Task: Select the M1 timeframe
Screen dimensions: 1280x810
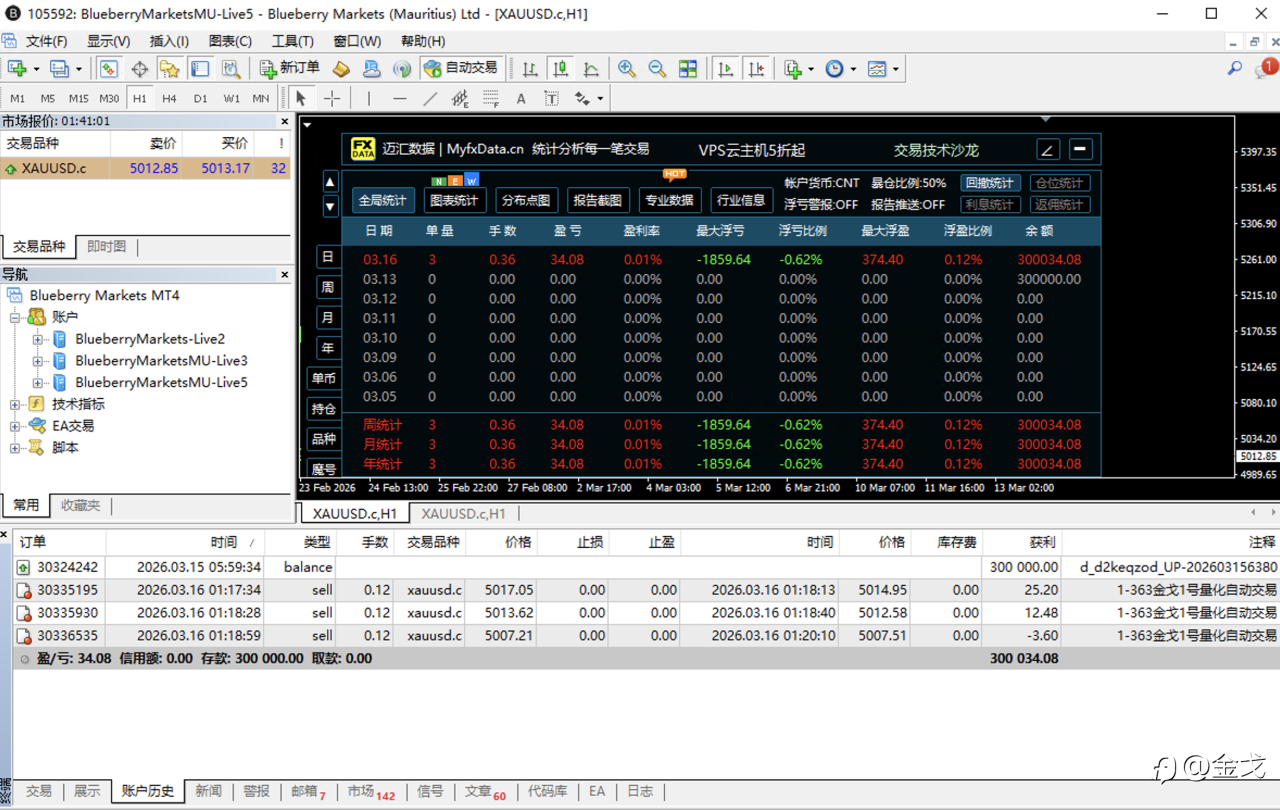Action: click(18, 98)
